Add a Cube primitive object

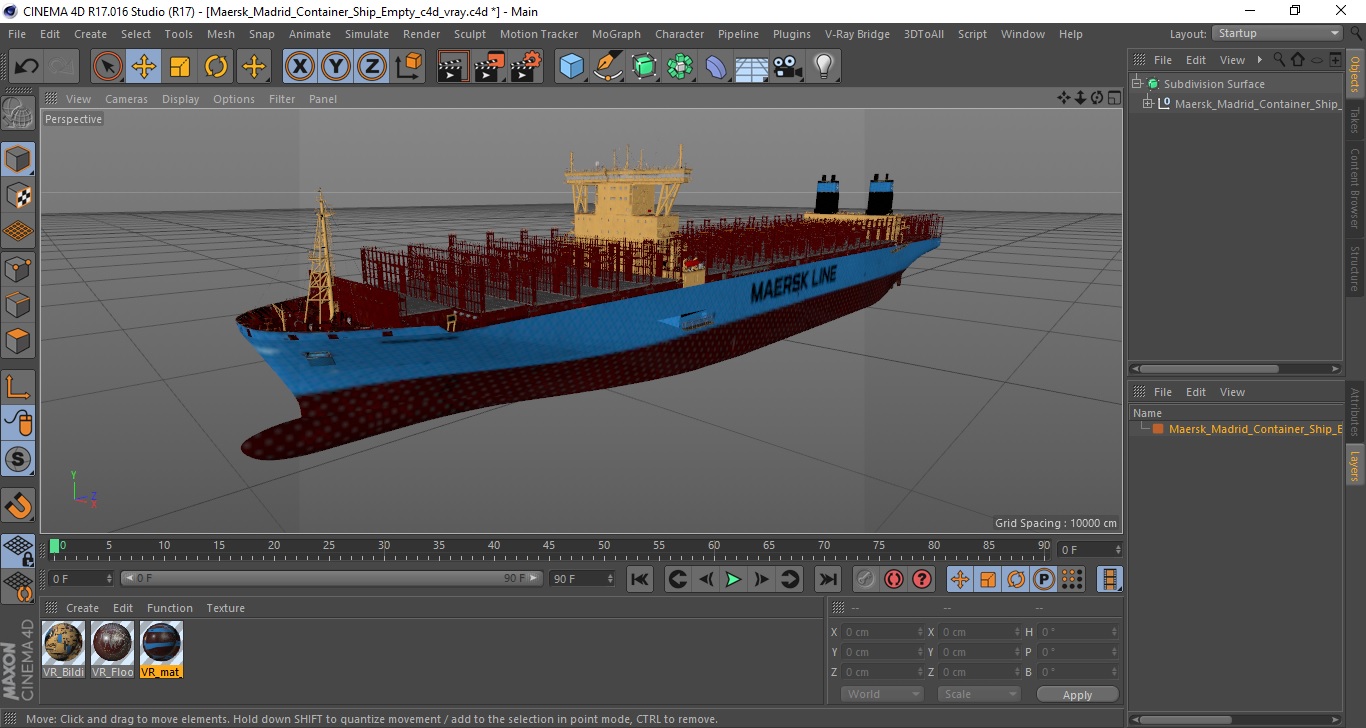click(x=572, y=67)
